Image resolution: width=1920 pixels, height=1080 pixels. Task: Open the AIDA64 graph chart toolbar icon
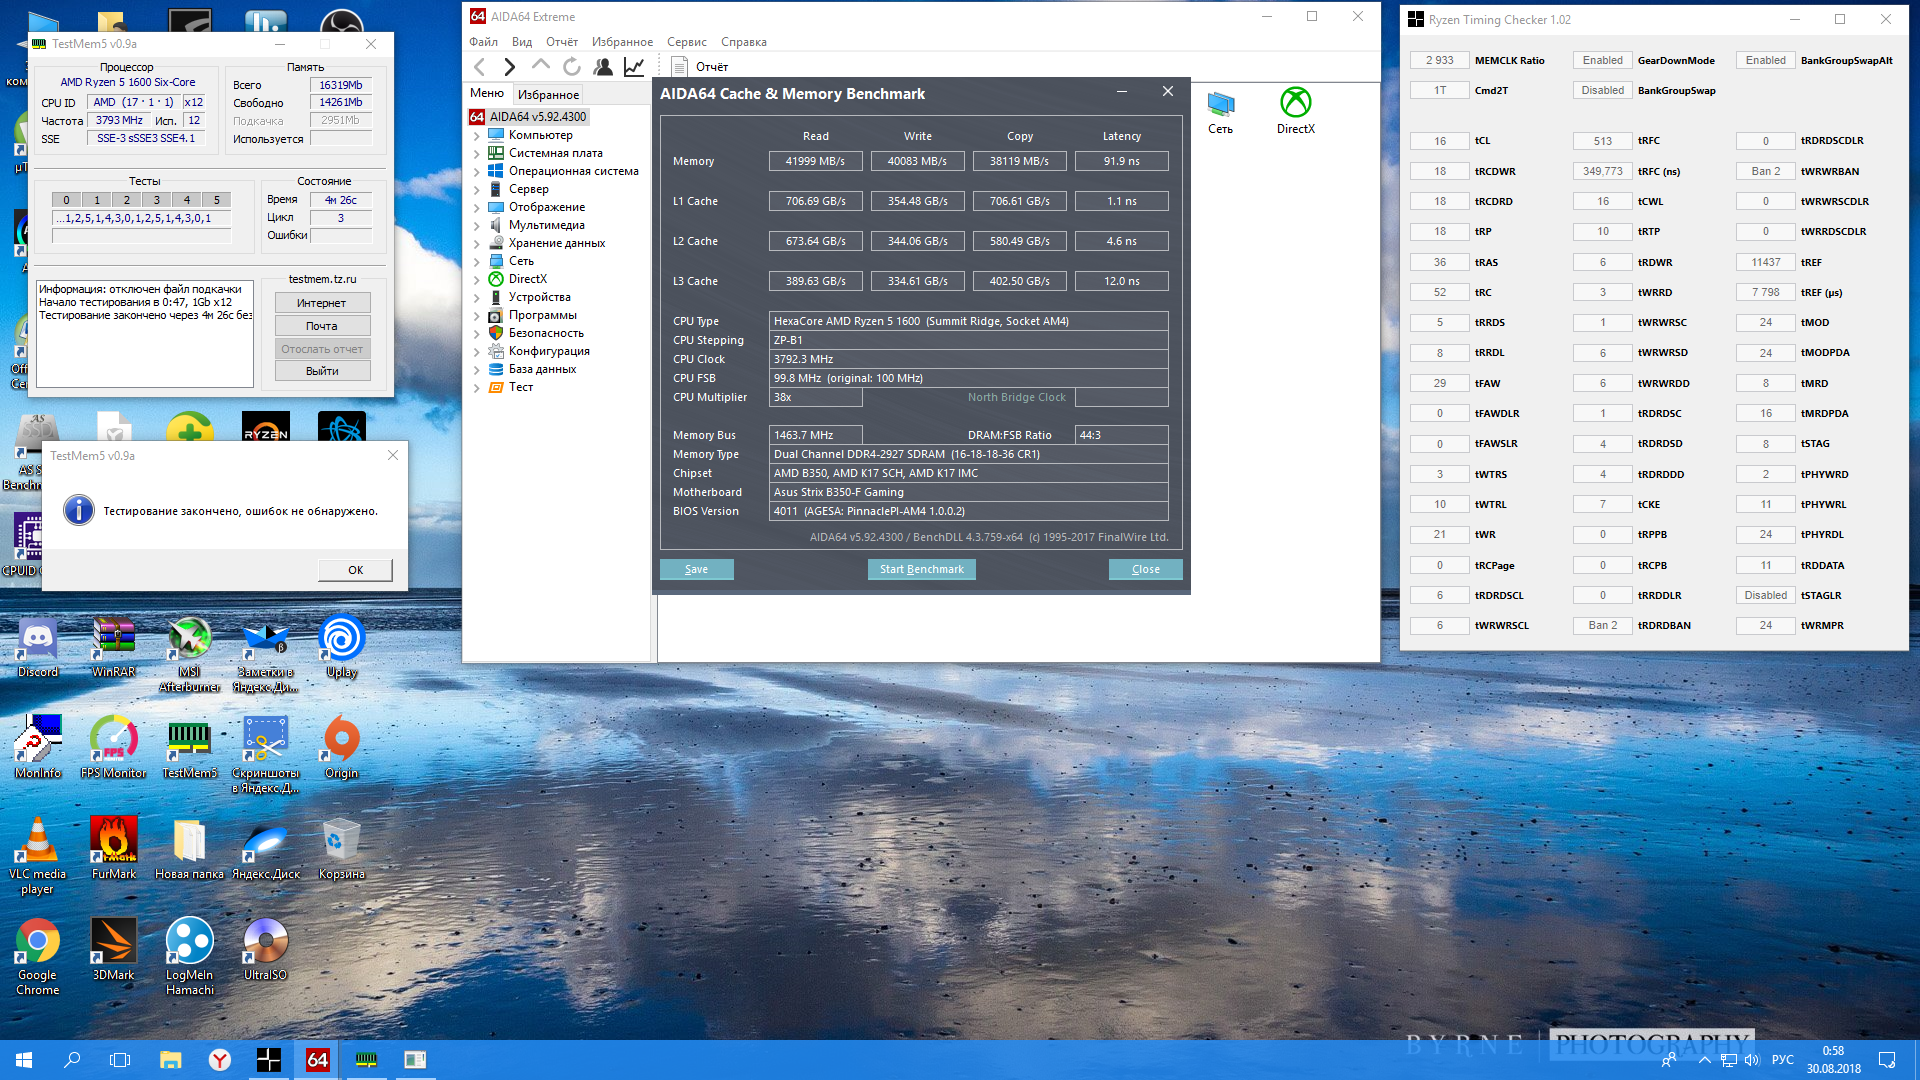[634, 67]
